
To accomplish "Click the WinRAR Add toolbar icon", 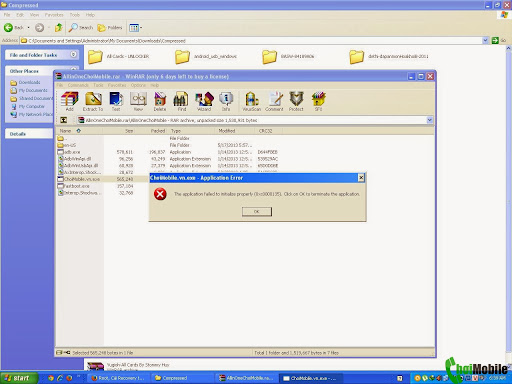I will tap(69, 101).
